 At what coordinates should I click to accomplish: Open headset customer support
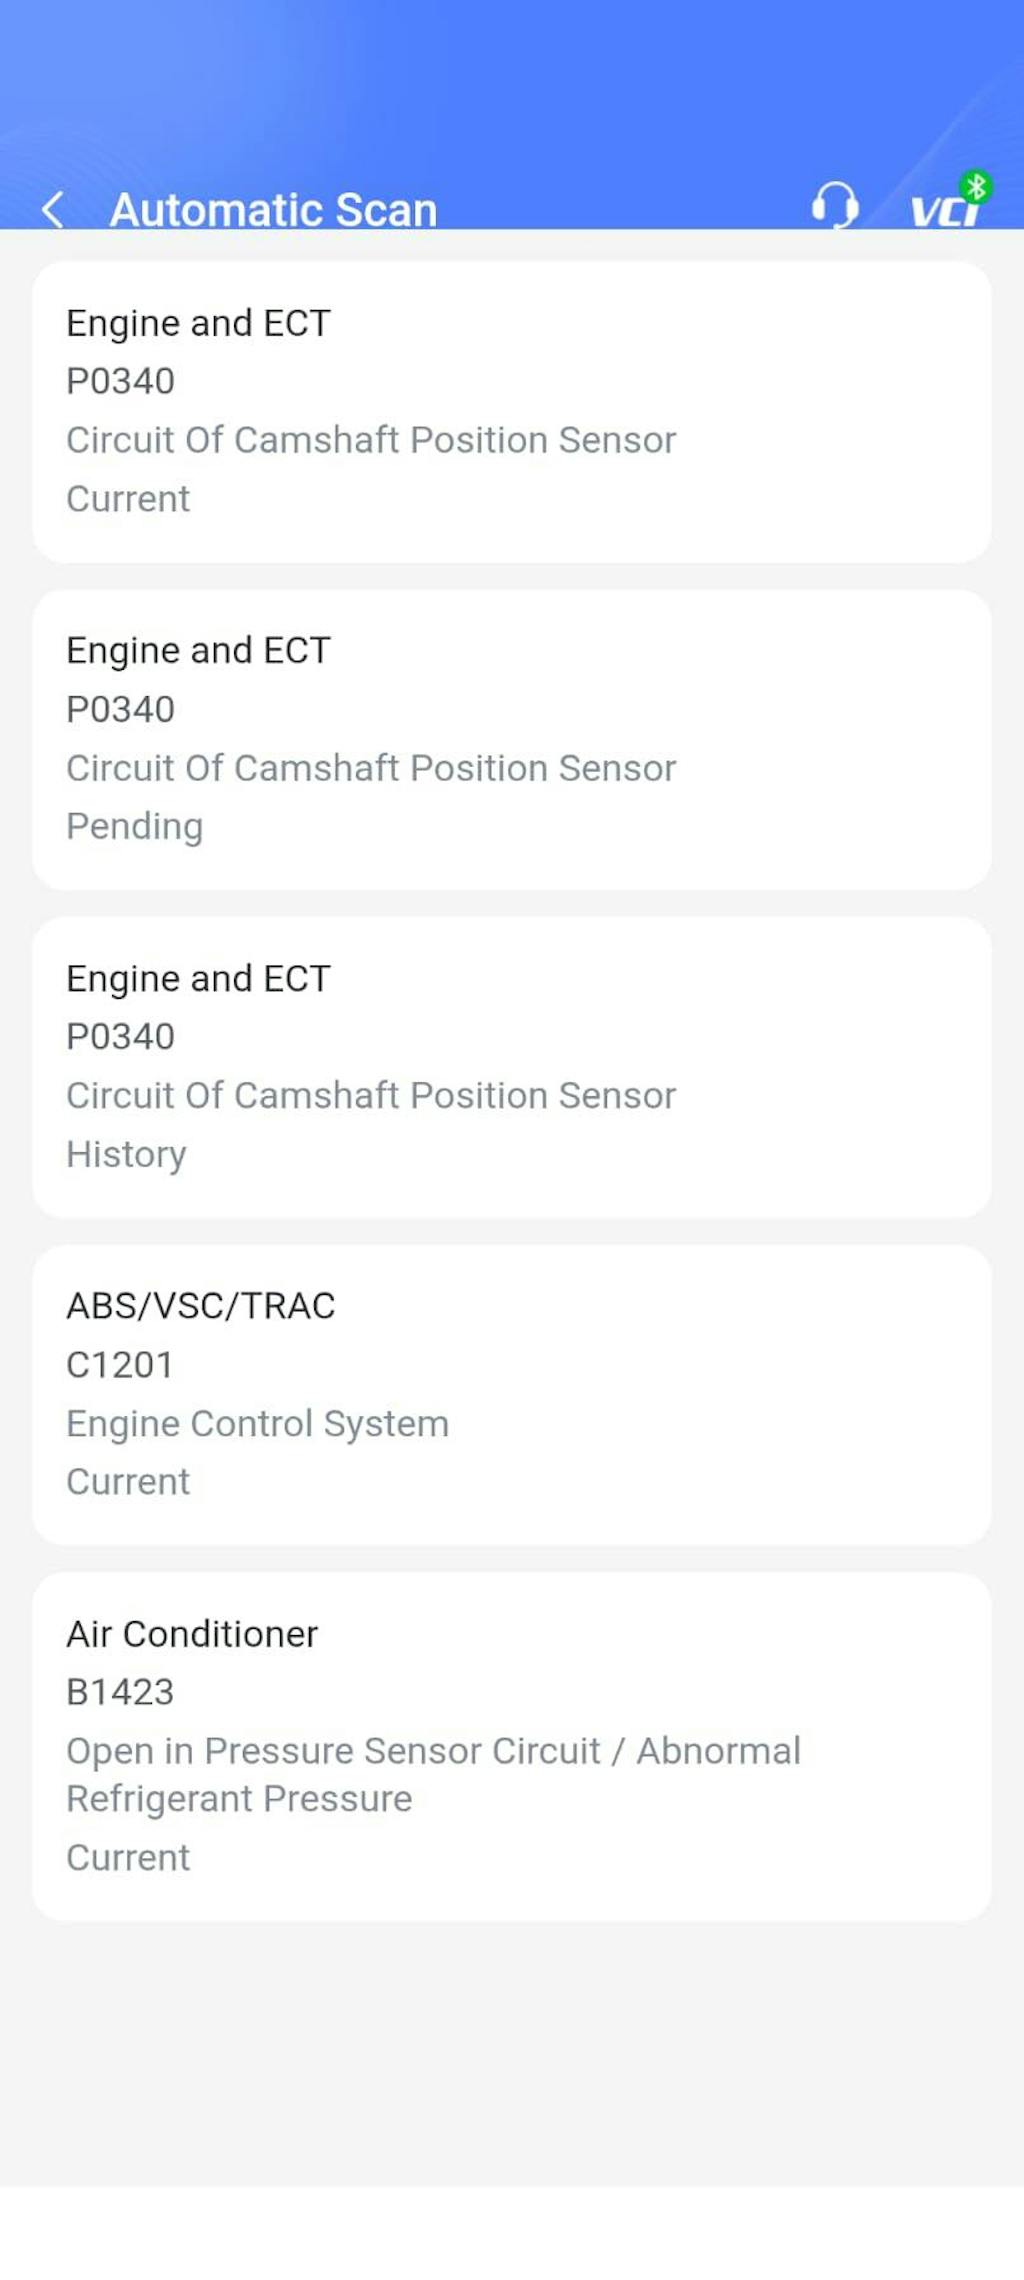coord(834,206)
